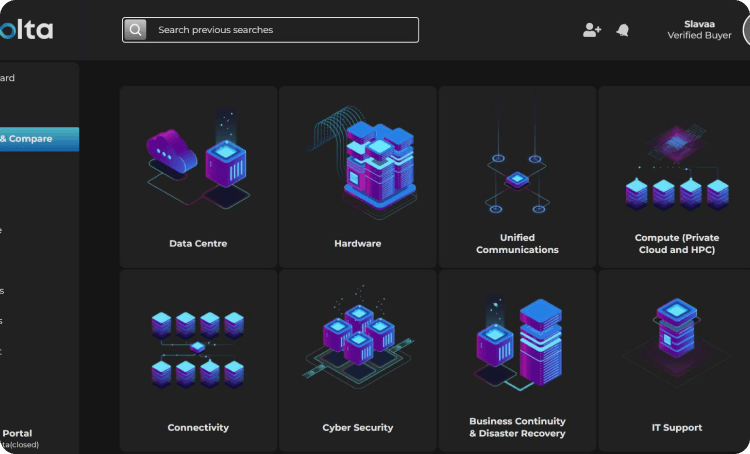Screen dimensions: 750x454
Task: Click the 'Cyber Security' text label
Action: [358, 427]
